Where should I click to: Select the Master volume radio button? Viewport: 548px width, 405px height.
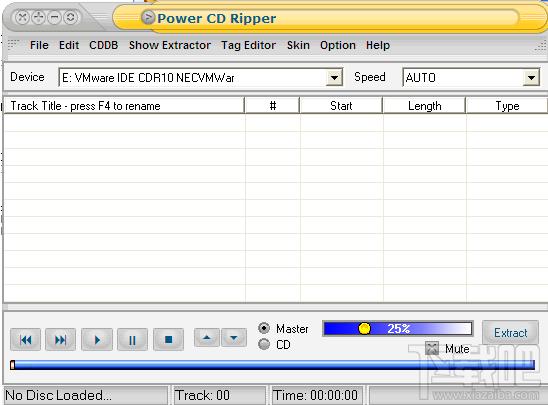pyautogui.click(x=264, y=328)
